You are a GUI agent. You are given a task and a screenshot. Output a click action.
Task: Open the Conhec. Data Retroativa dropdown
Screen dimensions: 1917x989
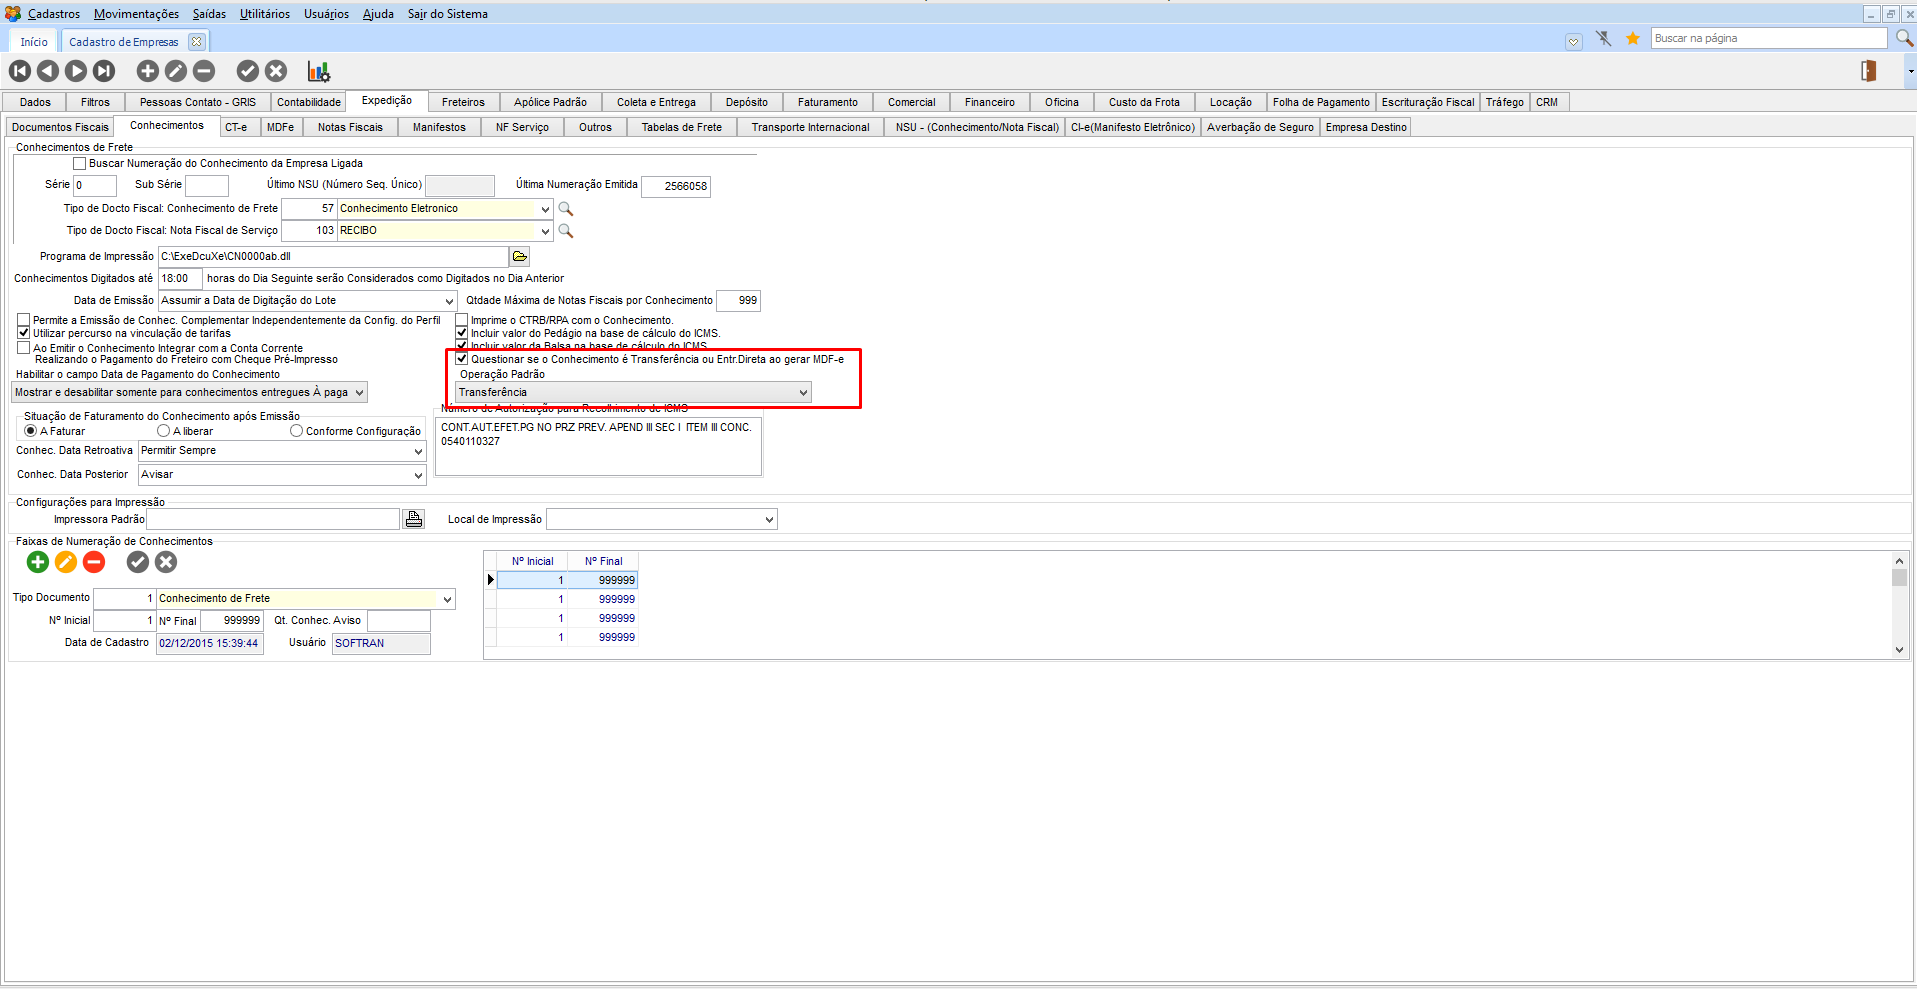coord(418,451)
